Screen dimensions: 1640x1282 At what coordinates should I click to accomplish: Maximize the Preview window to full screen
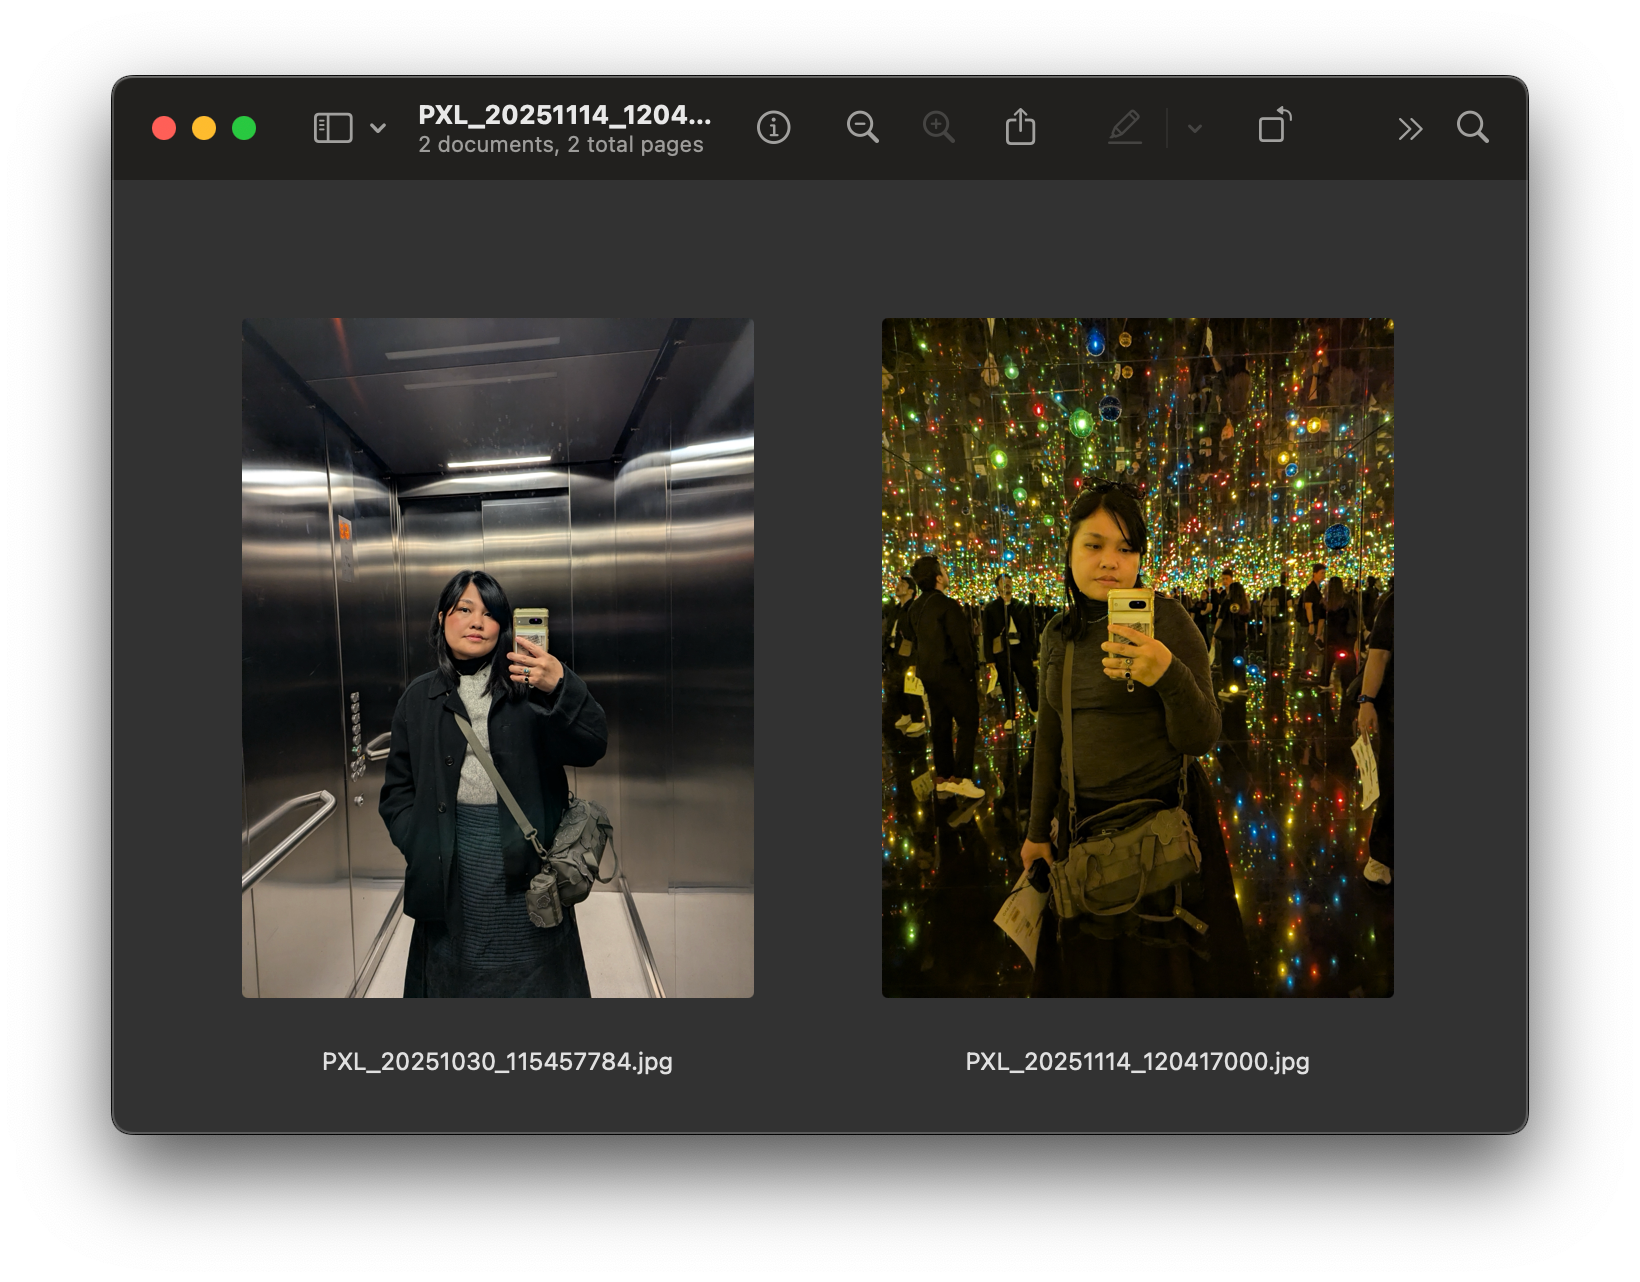click(244, 128)
